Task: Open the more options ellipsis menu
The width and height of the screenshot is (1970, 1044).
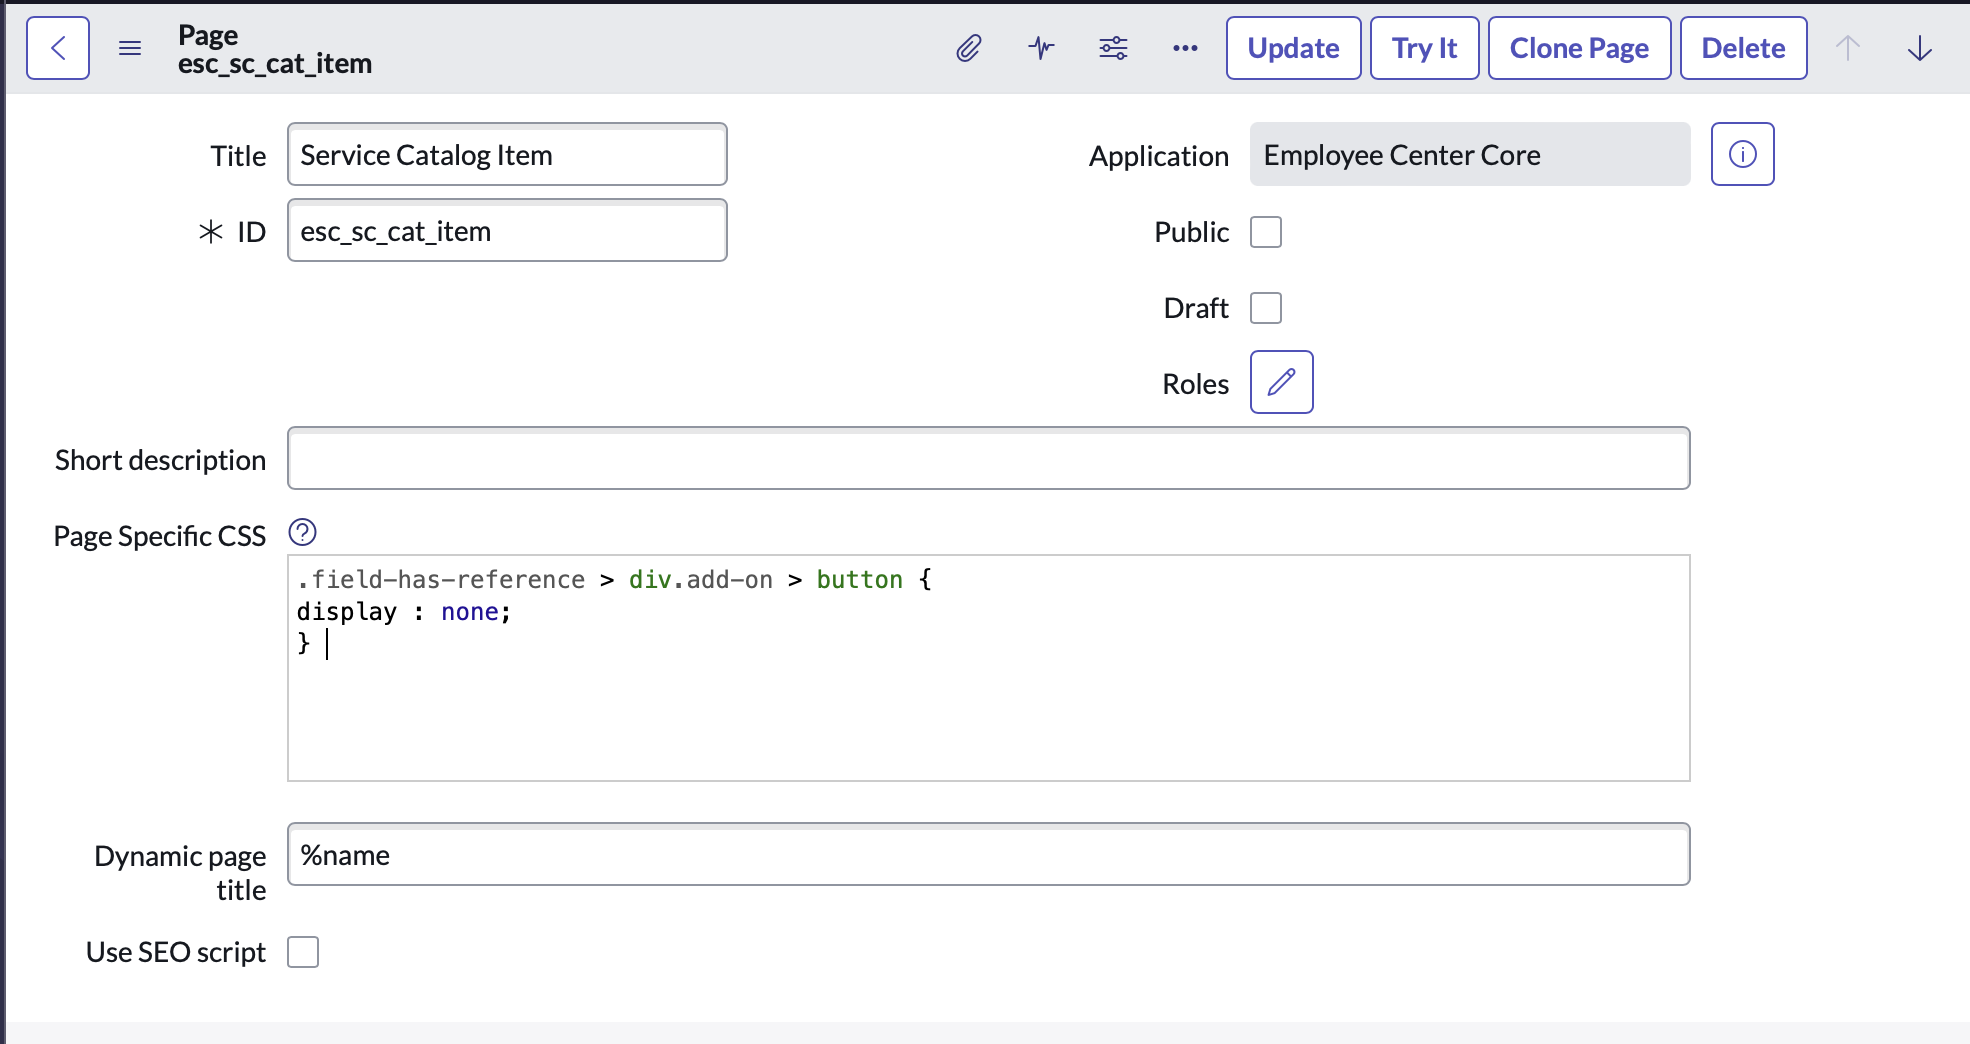Action: pyautogui.click(x=1184, y=47)
